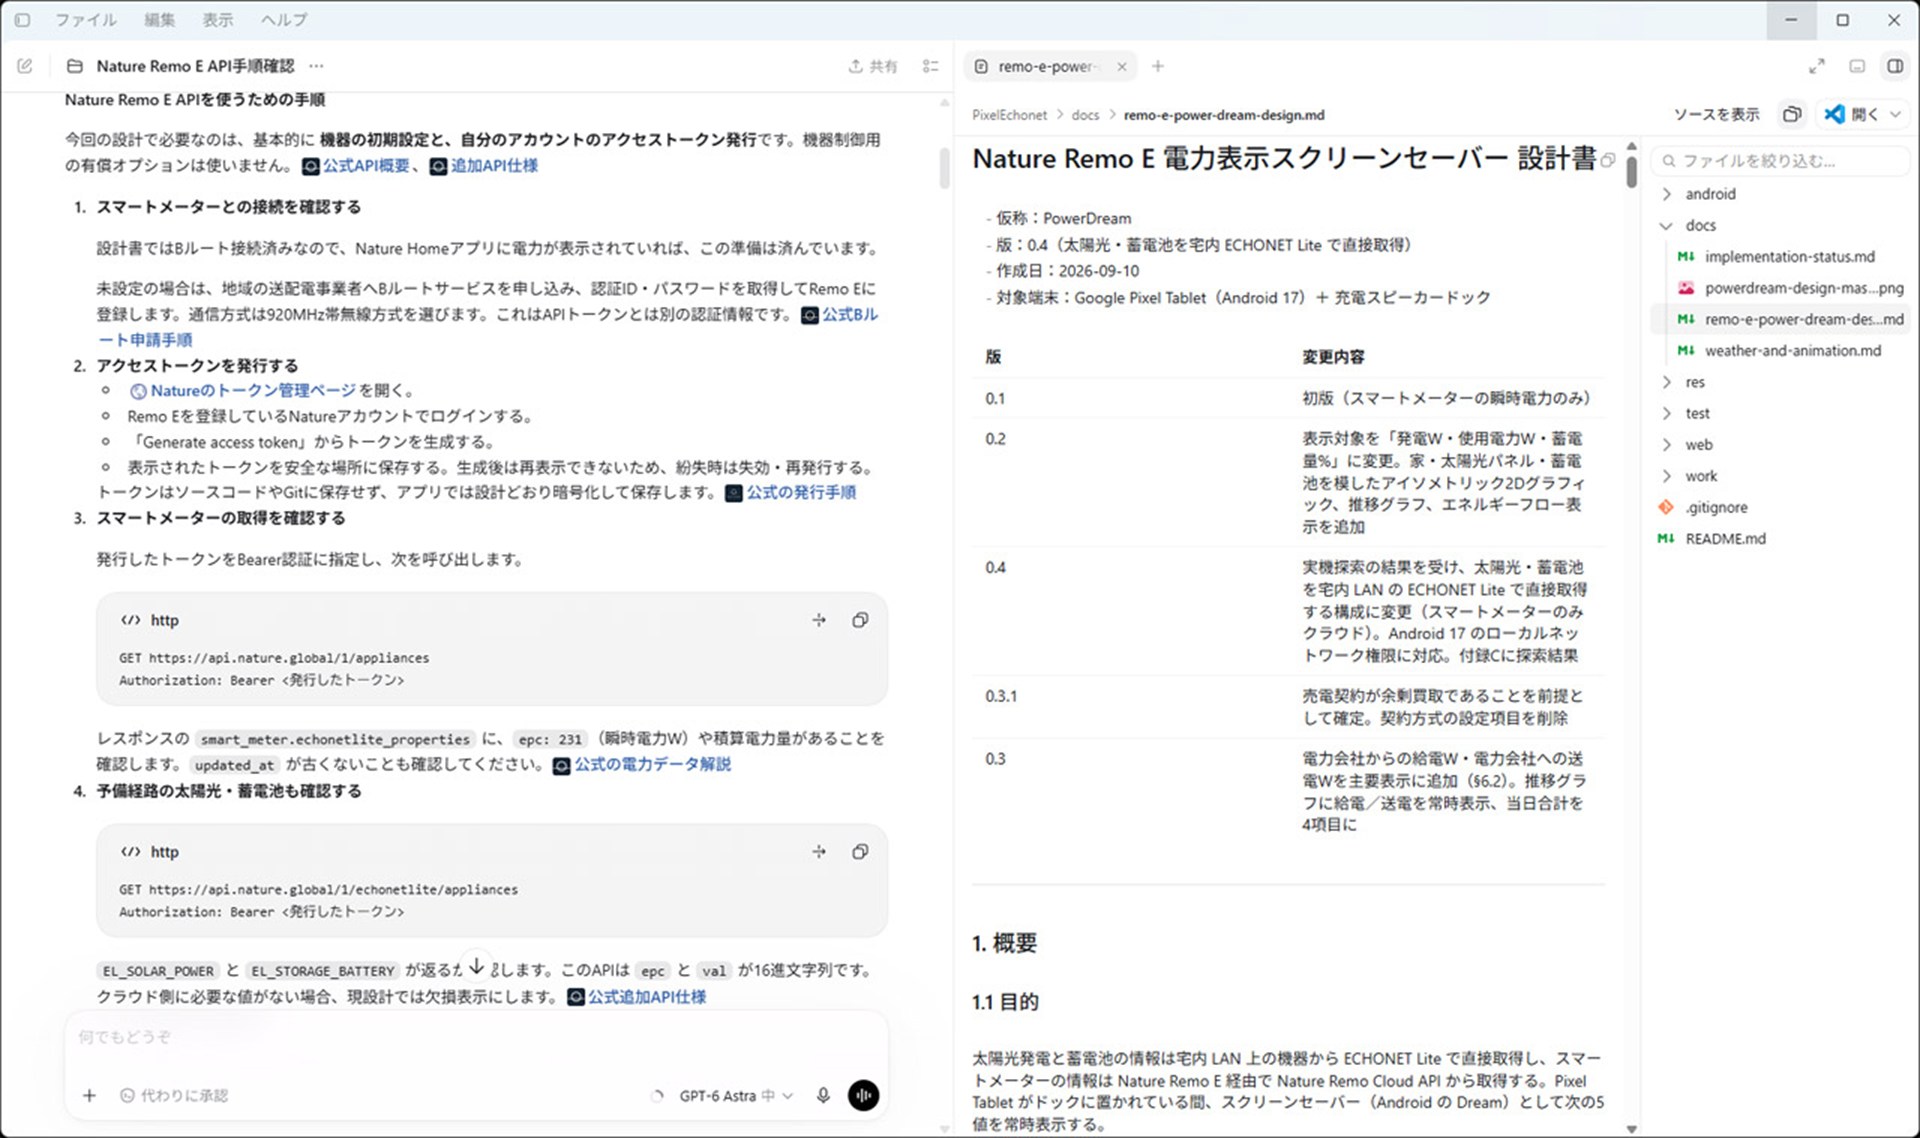The image size is (1920, 1138).
Task: Click the document scrollbar up arrow
Action: point(1632,146)
